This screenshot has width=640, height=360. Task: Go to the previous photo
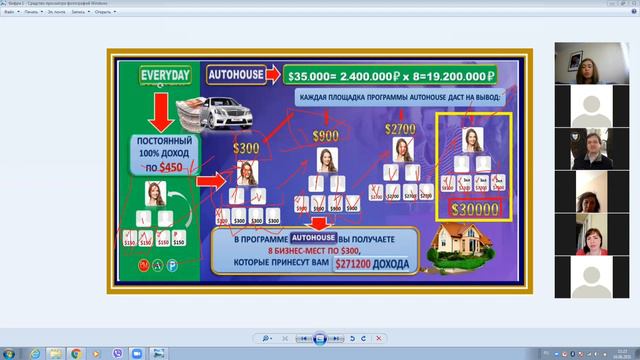pyautogui.click(x=303, y=338)
